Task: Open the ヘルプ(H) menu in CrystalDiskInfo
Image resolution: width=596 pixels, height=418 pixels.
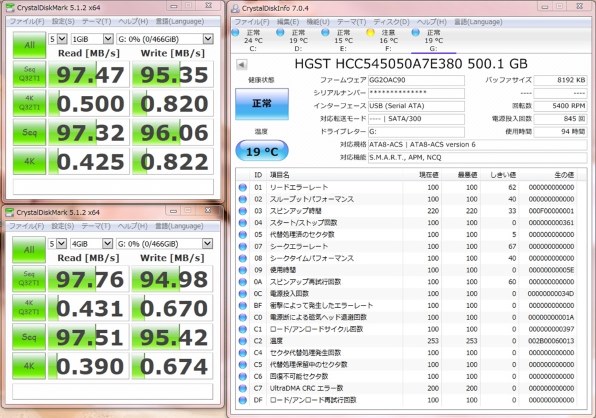Action: tap(431, 22)
